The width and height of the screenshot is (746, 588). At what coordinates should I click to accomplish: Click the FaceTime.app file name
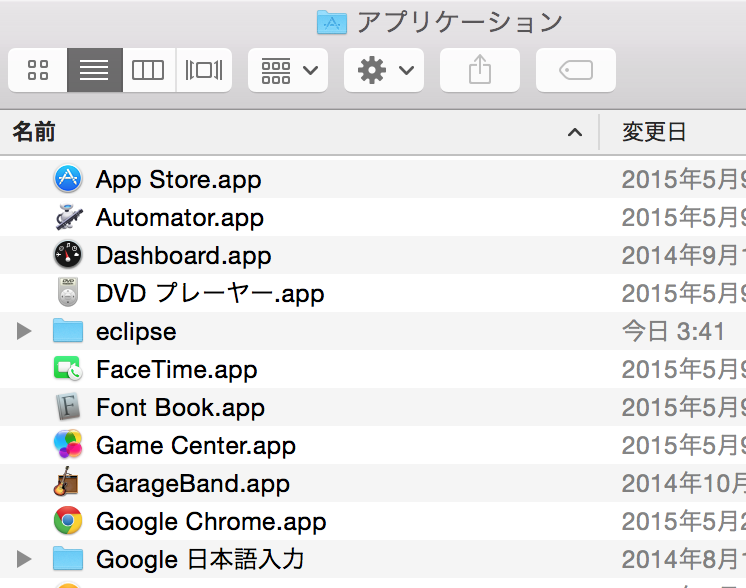pyautogui.click(x=177, y=370)
